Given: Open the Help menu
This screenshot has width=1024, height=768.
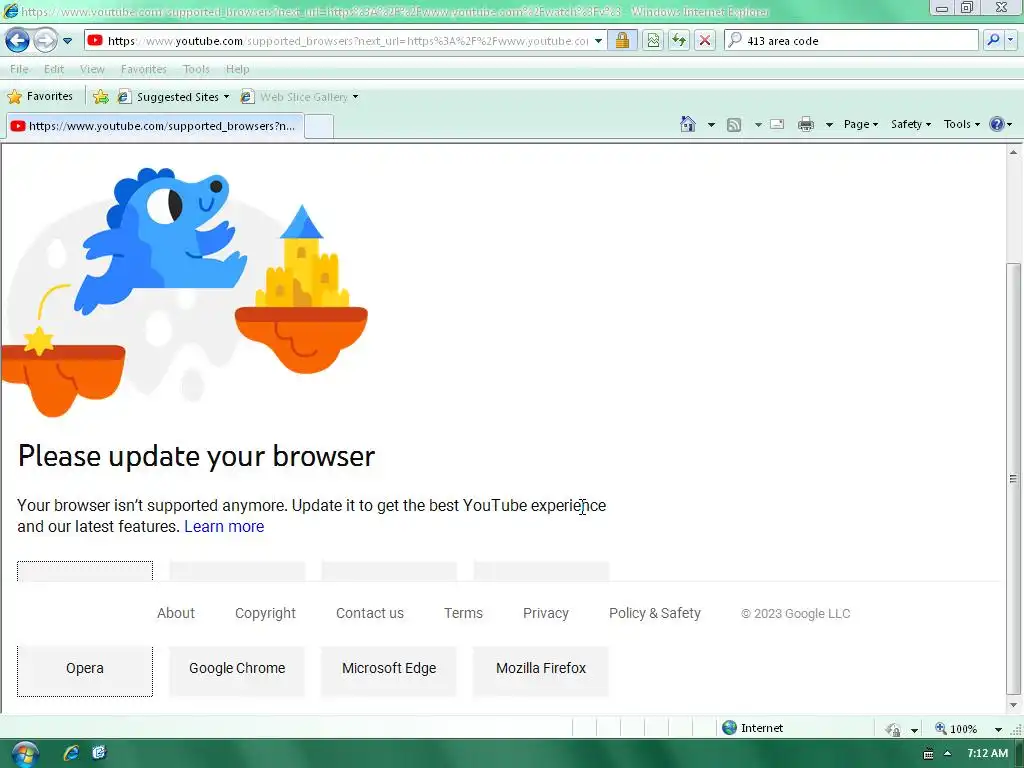Looking at the screenshot, I should click(x=237, y=69).
